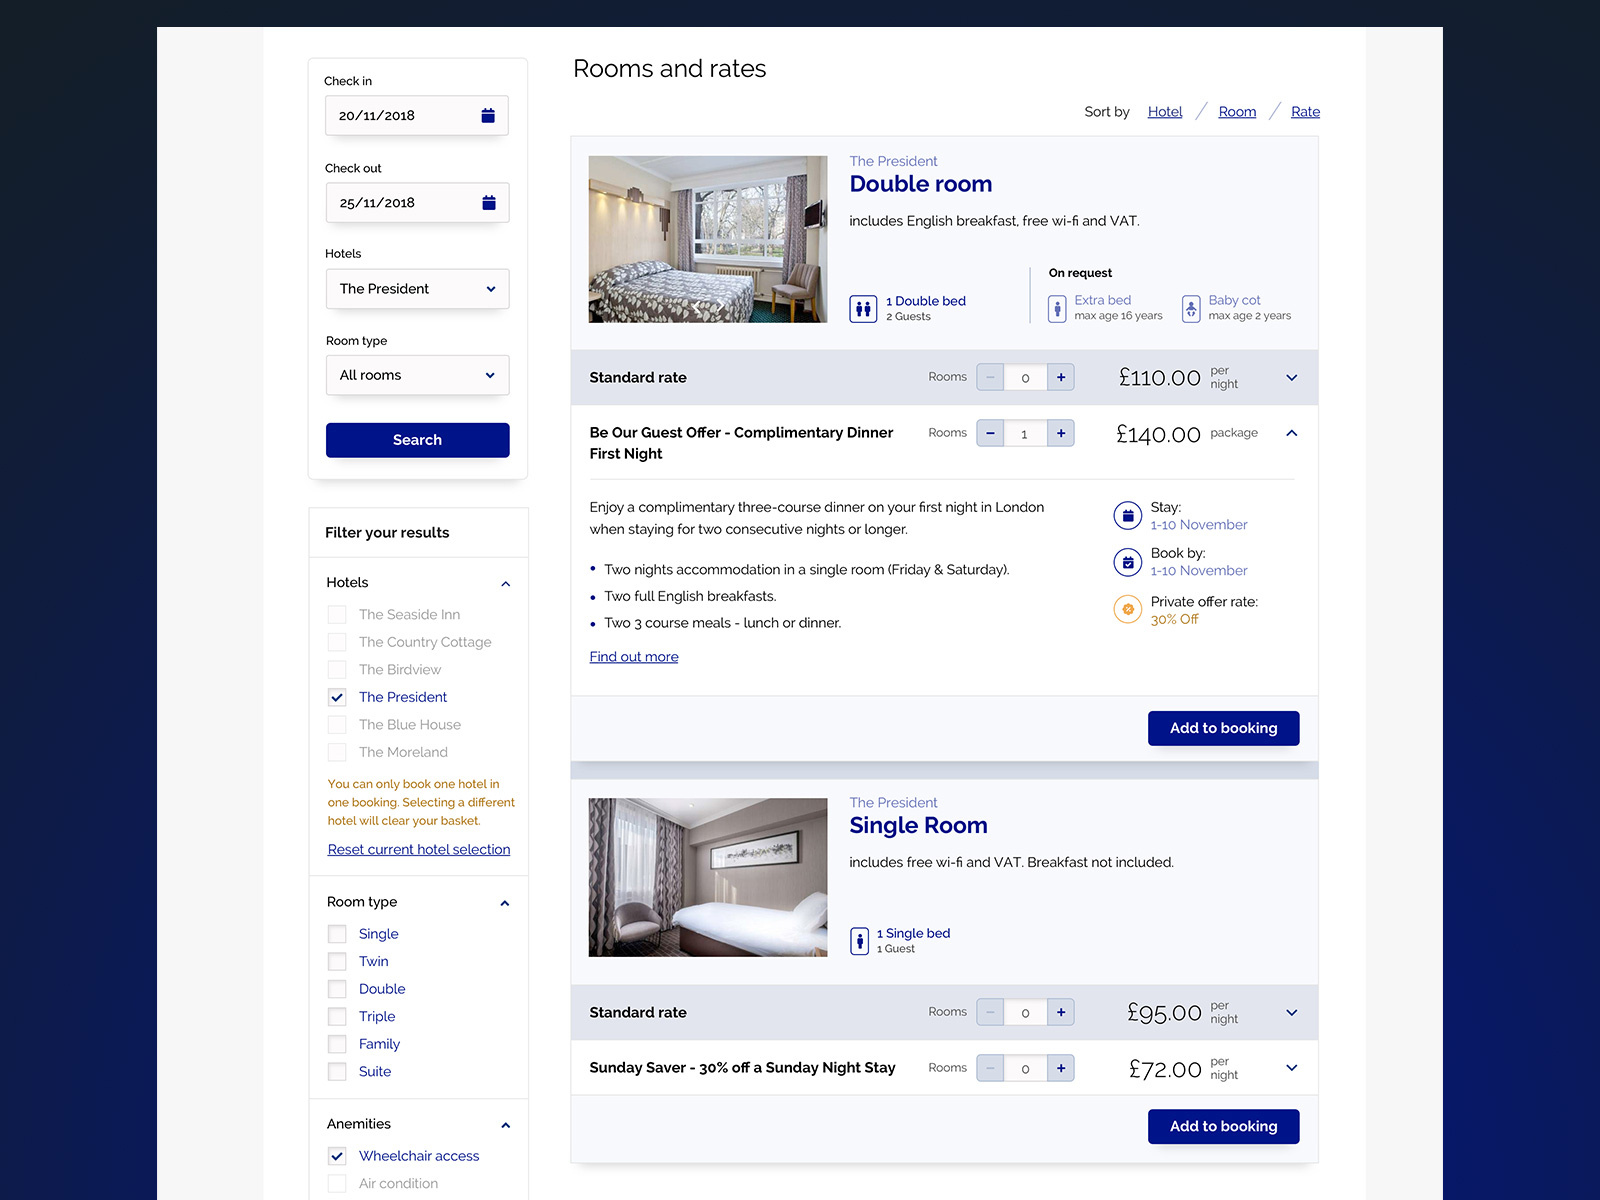This screenshot has width=1600, height=1200.
Task: Open calendar picker for Check in date
Action: click(487, 115)
